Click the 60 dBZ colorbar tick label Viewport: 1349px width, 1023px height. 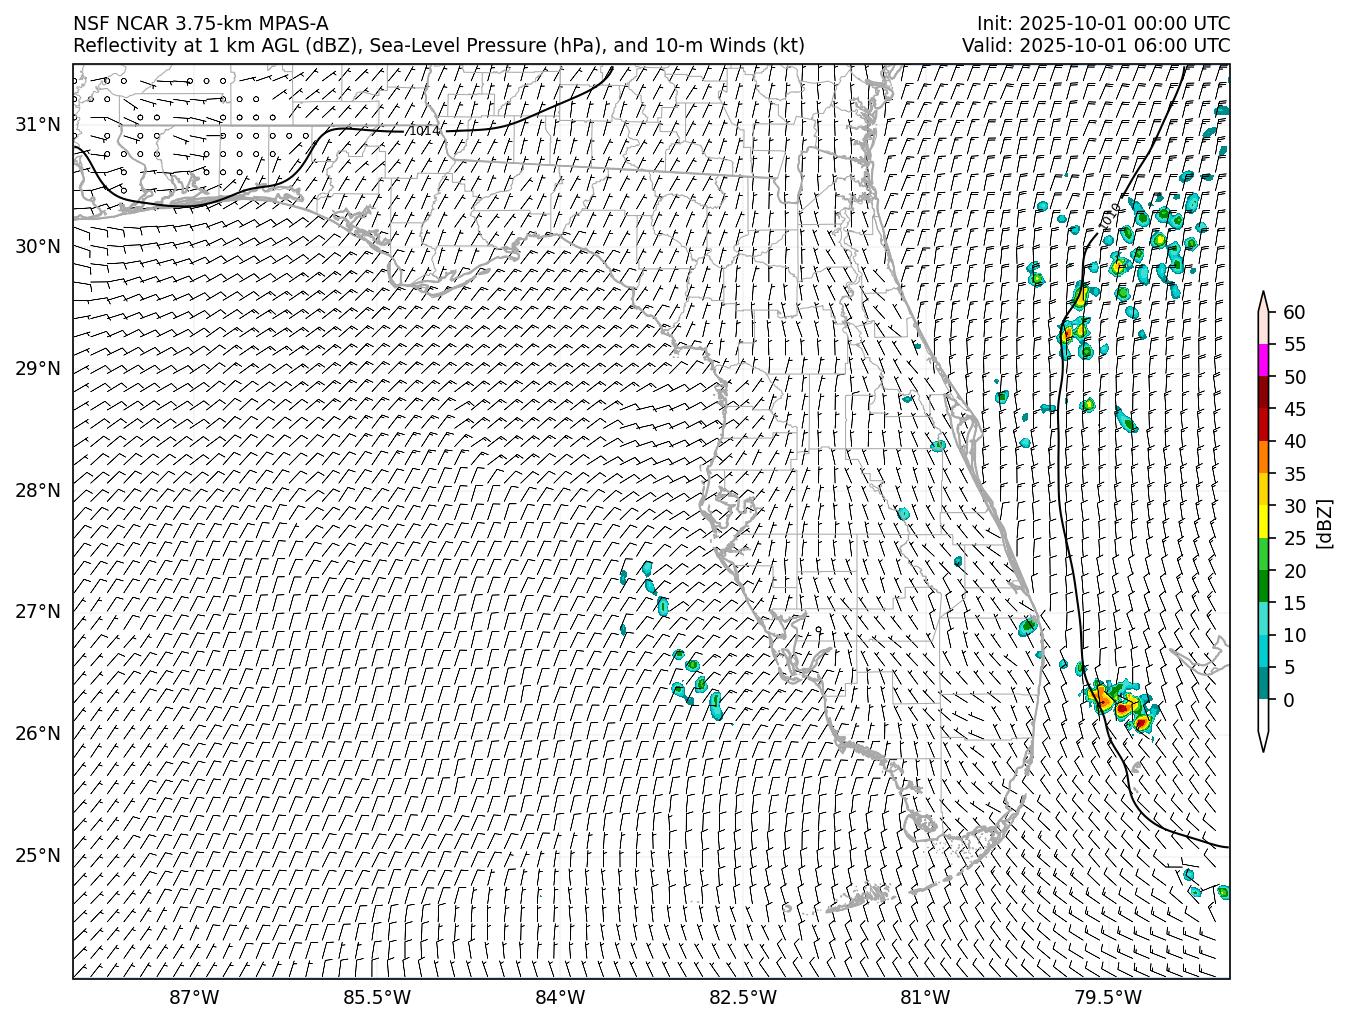[1294, 313]
